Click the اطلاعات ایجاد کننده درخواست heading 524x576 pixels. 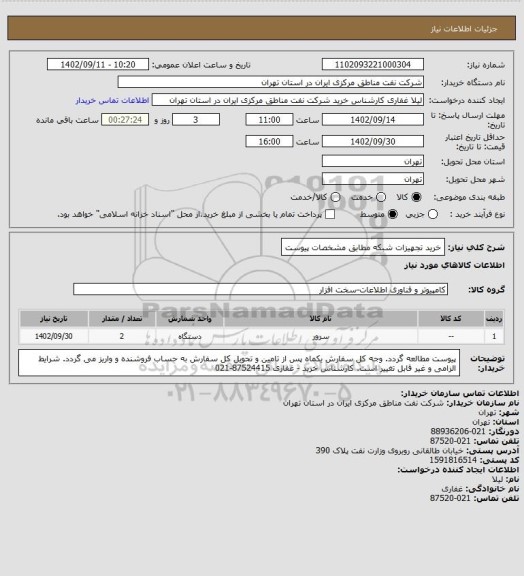pyautogui.click(x=458, y=469)
